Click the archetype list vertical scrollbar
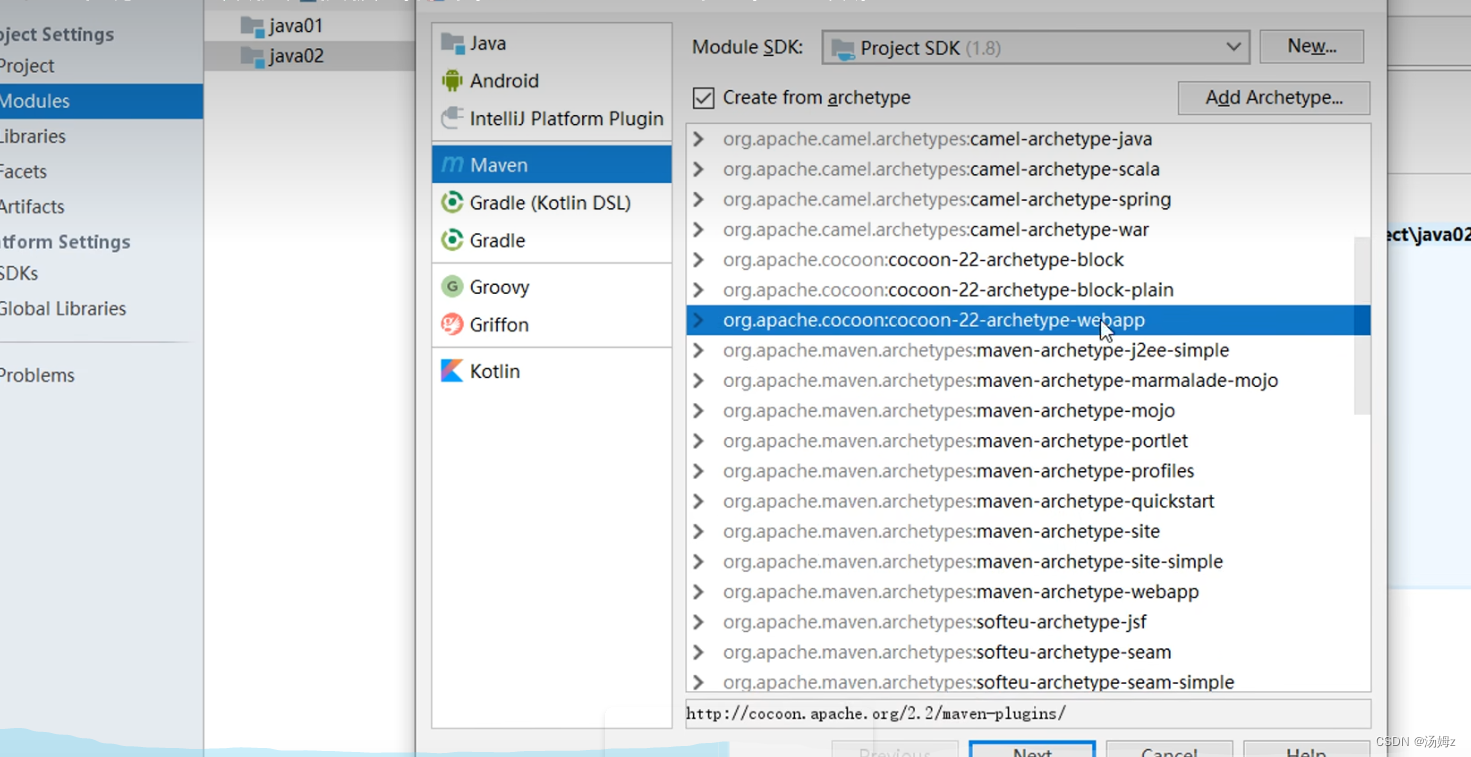This screenshot has width=1471, height=757. pyautogui.click(x=1362, y=325)
